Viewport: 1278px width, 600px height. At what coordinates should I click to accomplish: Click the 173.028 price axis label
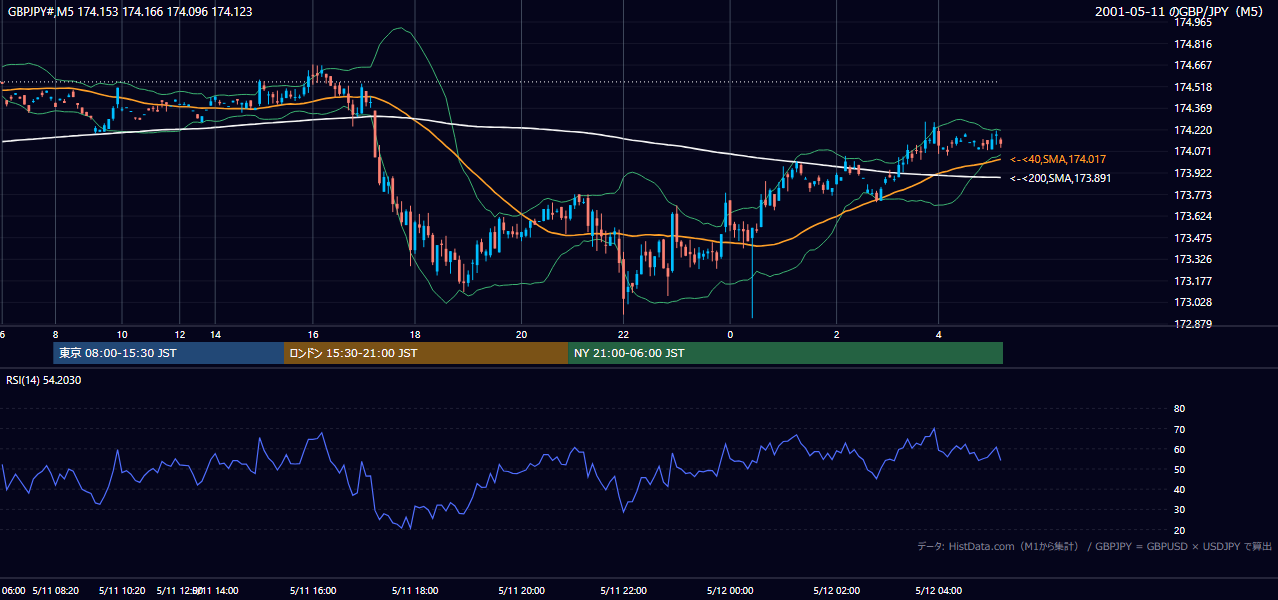pyautogui.click(x=1194, y=302)
